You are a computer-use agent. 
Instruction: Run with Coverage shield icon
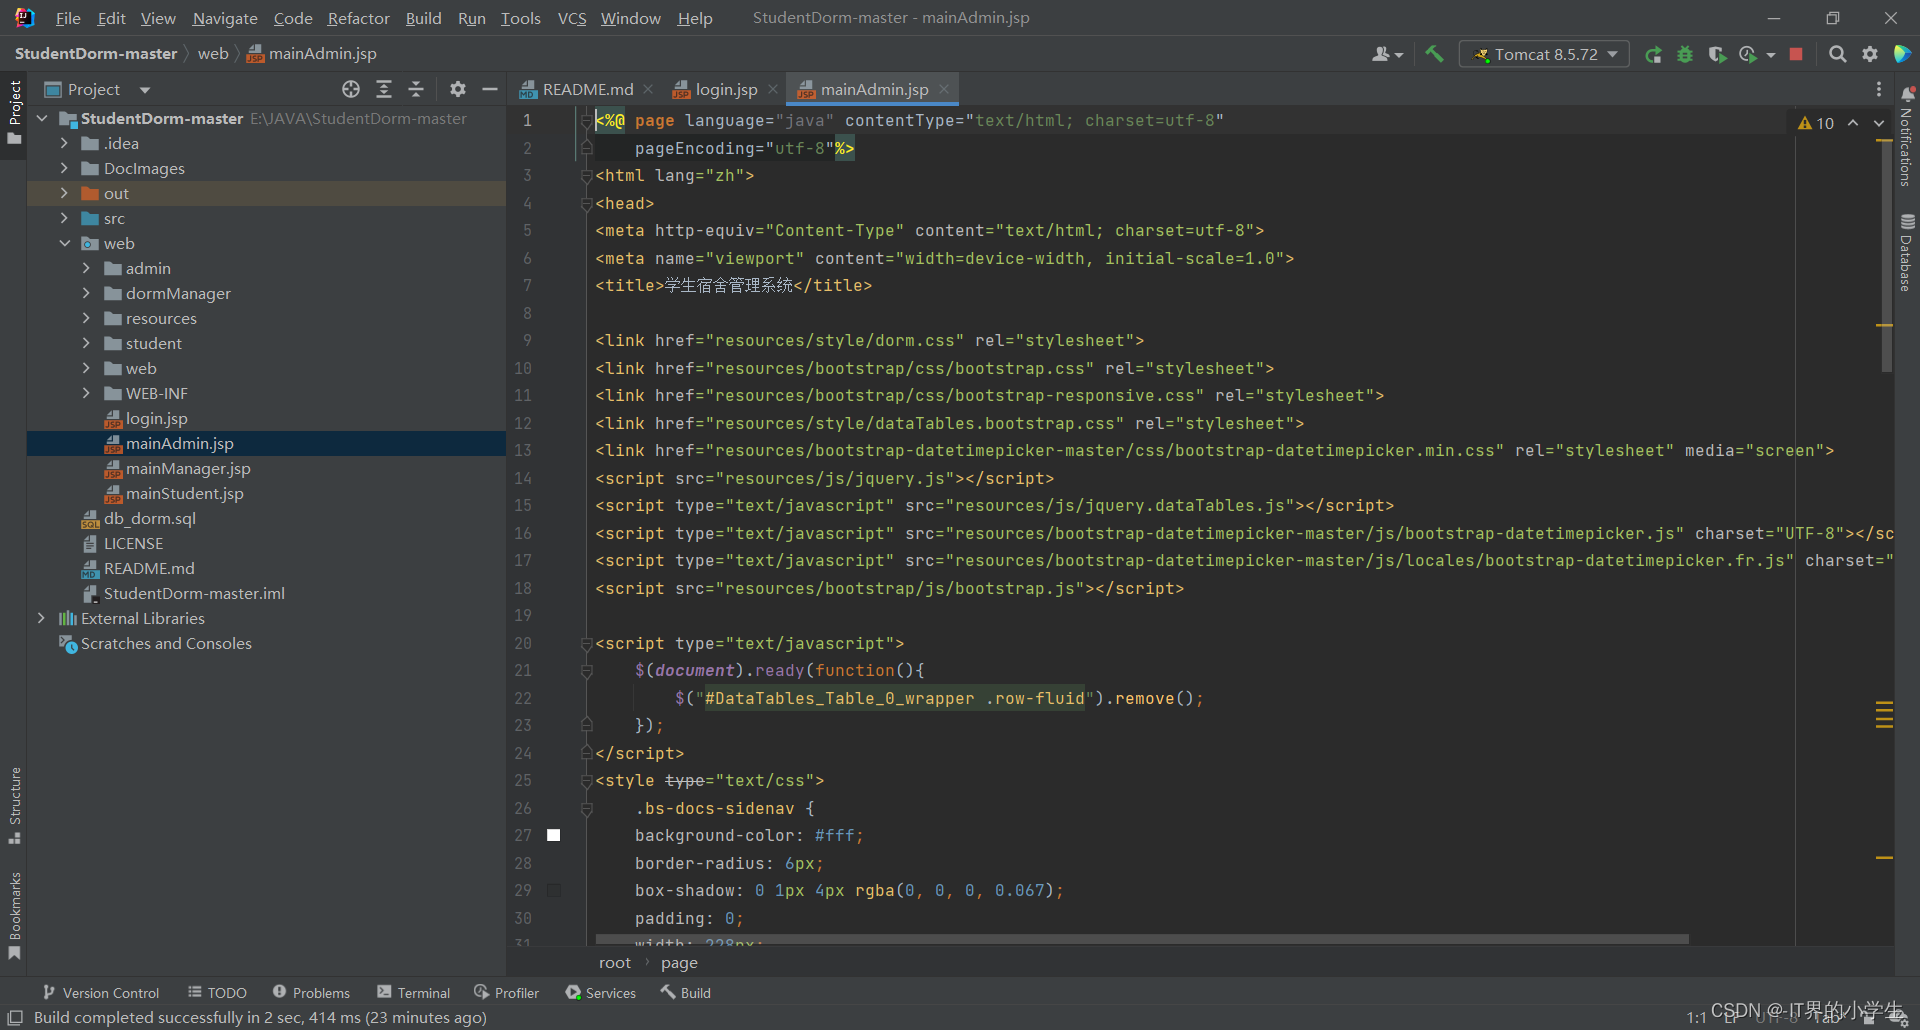point(1717,55)
